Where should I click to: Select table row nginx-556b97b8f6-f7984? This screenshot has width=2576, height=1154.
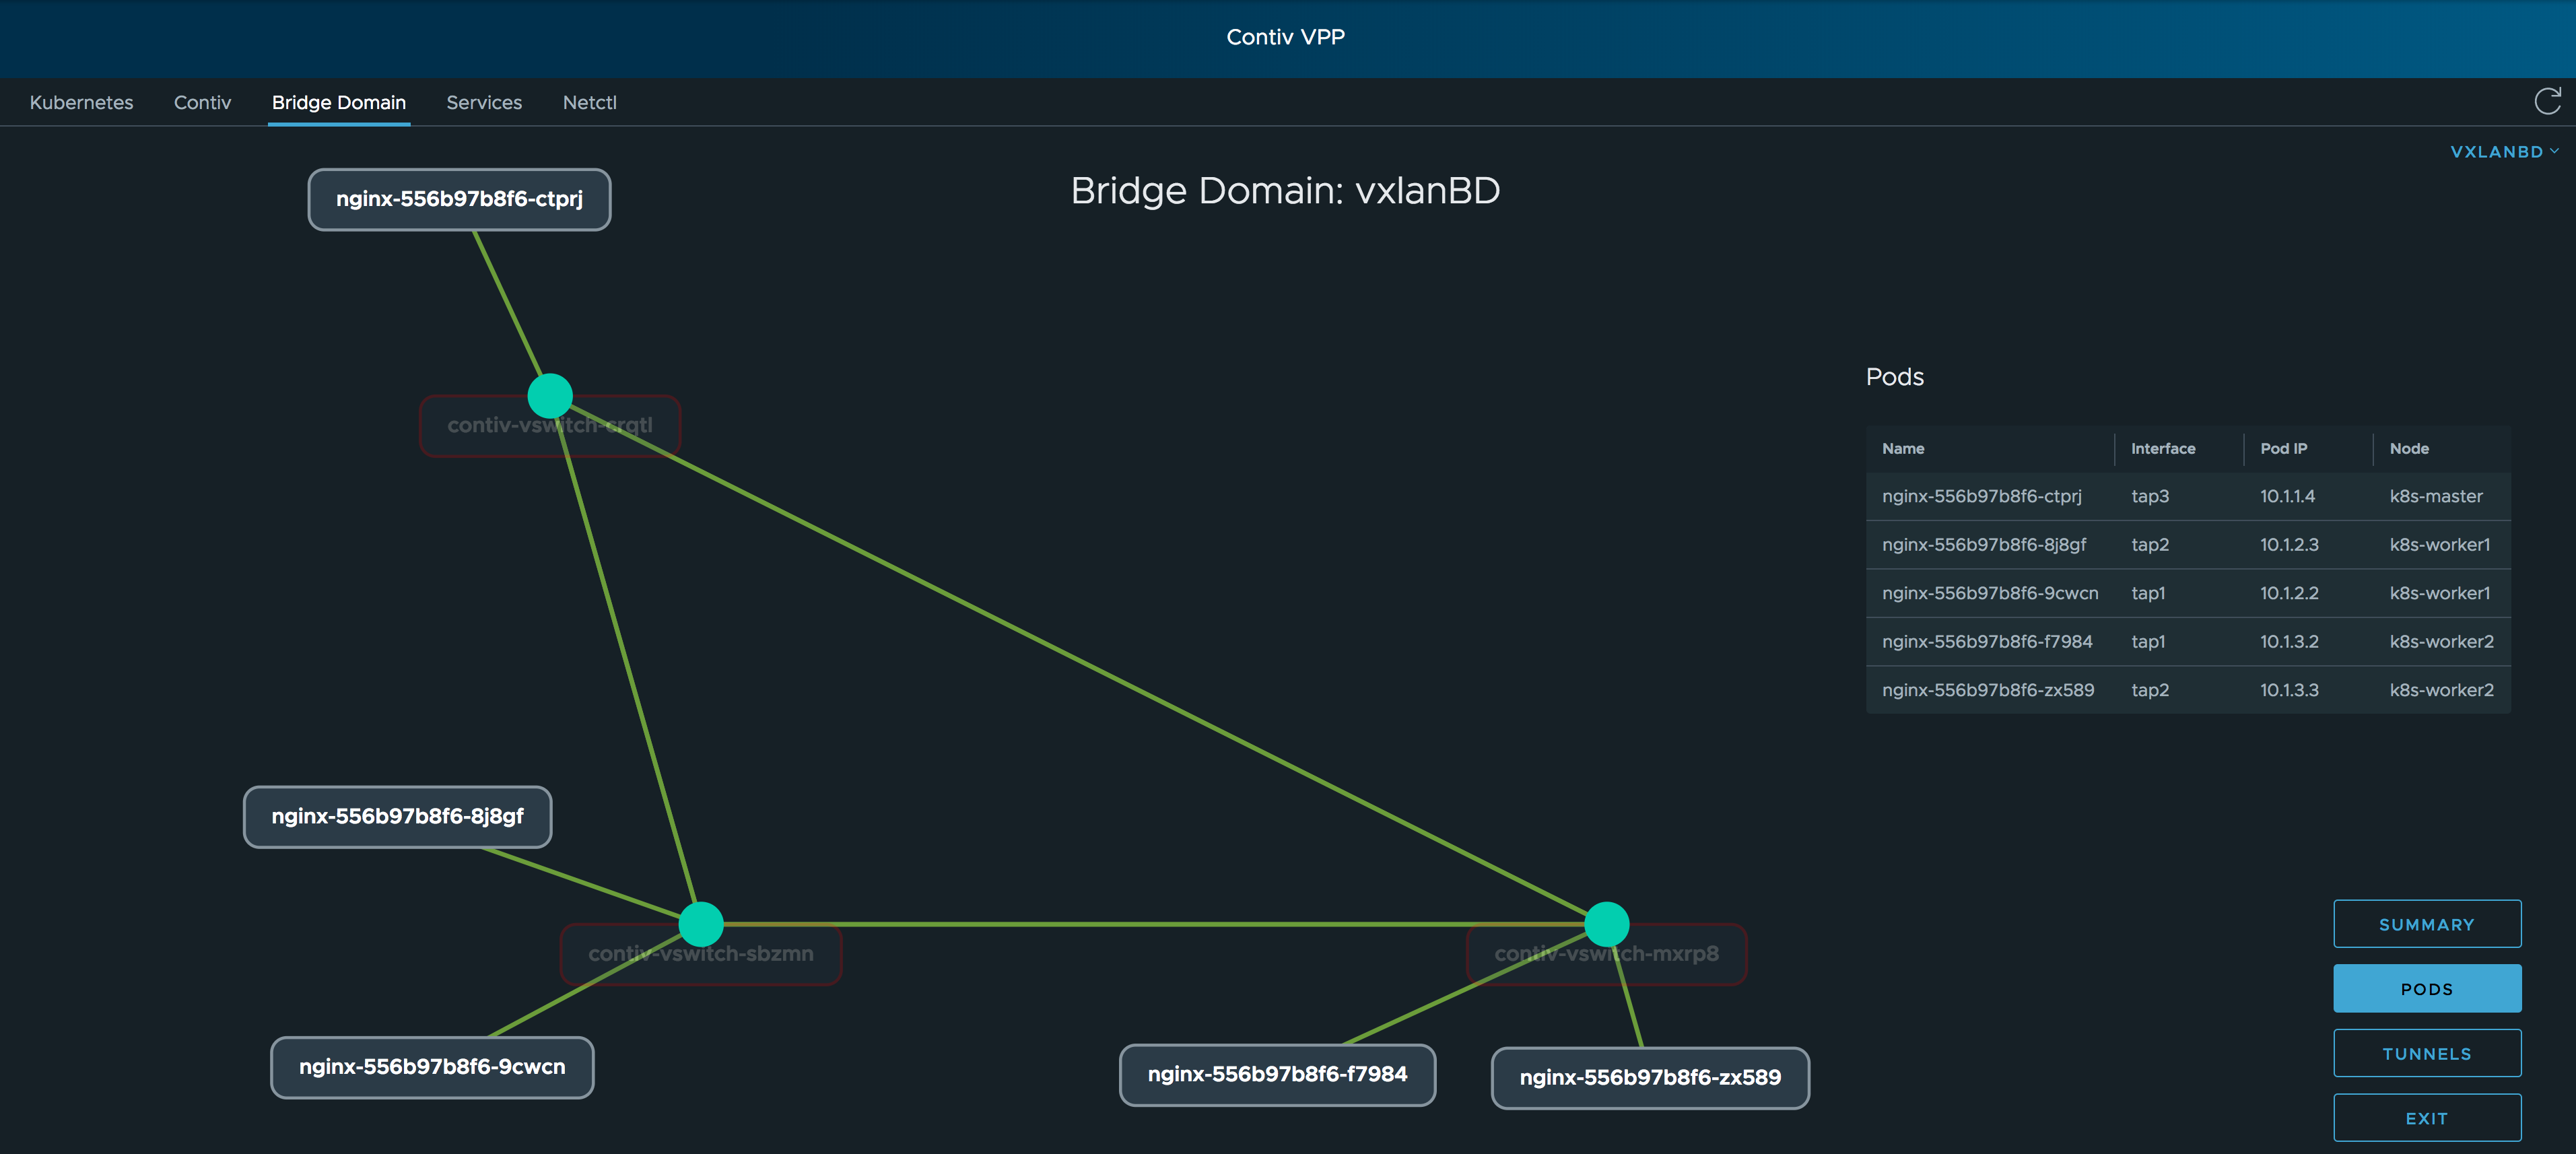(x=2188, y=642)
